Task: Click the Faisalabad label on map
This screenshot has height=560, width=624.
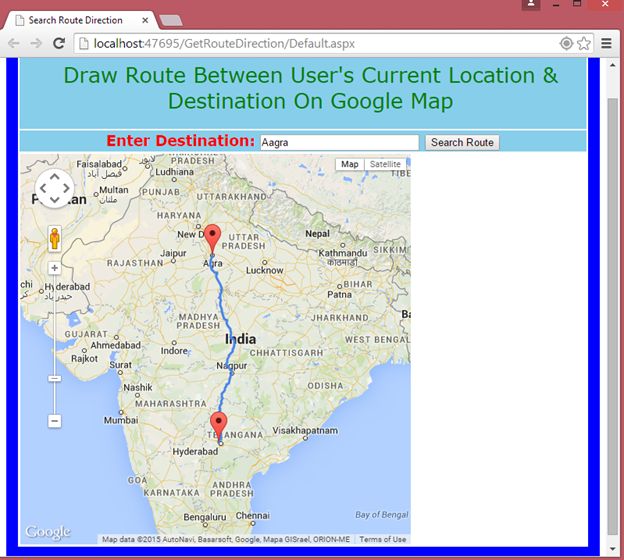Action: [x=99, y=164]
